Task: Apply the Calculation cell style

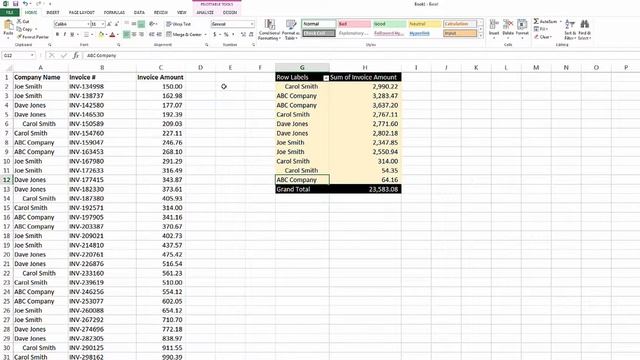Action: point(460,24)
